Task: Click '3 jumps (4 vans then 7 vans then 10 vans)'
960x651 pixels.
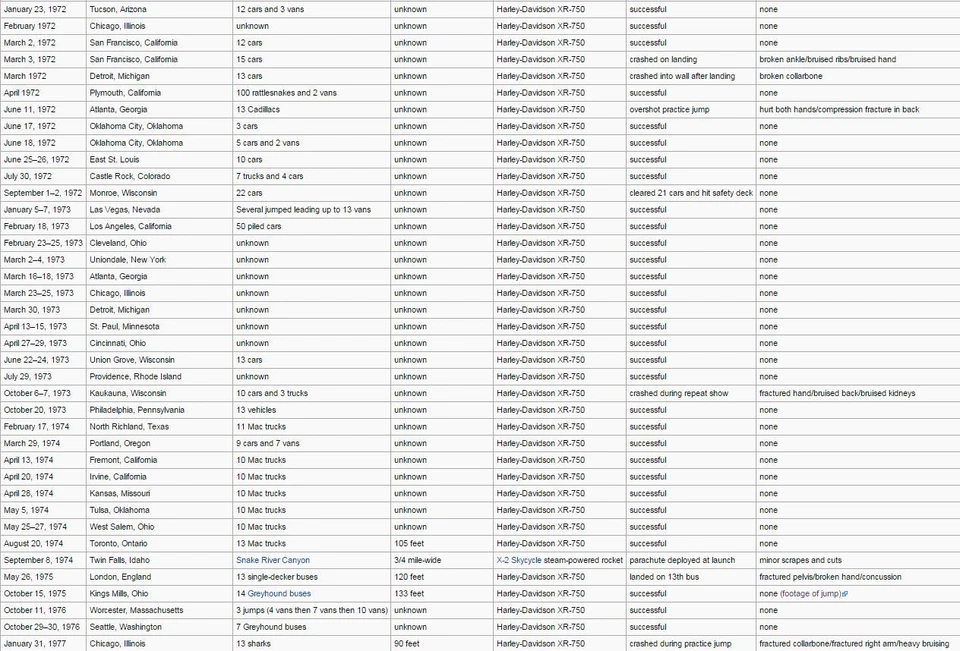Action: coord(312,611)
